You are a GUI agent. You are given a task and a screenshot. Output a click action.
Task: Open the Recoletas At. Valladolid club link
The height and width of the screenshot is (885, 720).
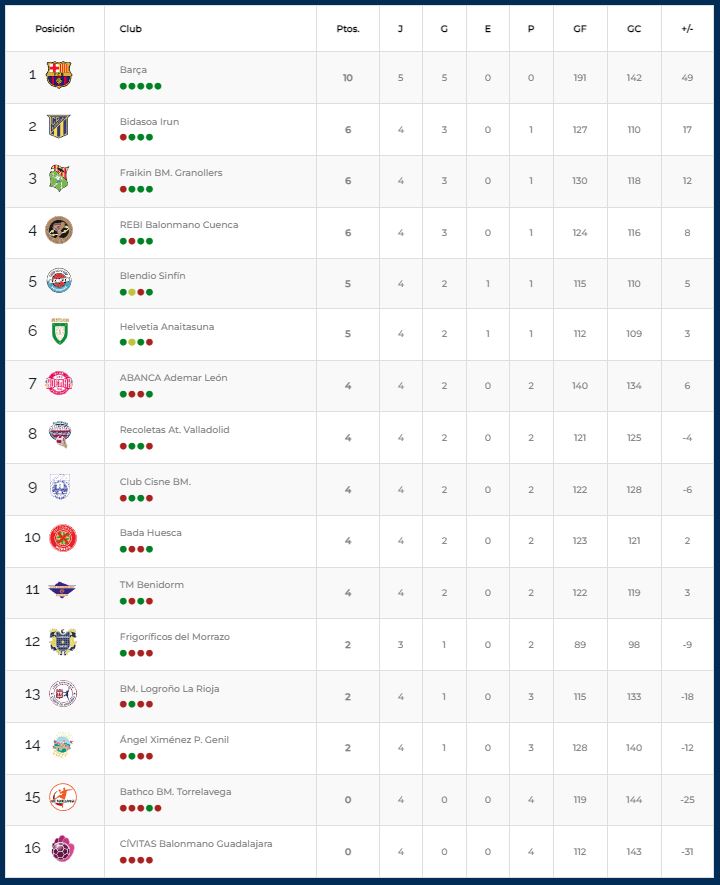click(174, 430)
